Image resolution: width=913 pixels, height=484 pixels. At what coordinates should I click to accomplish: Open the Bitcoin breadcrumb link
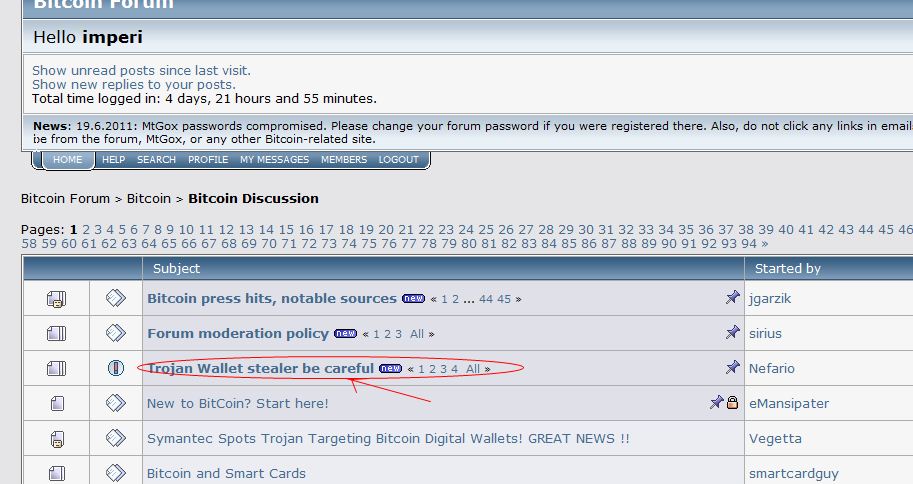149,199
